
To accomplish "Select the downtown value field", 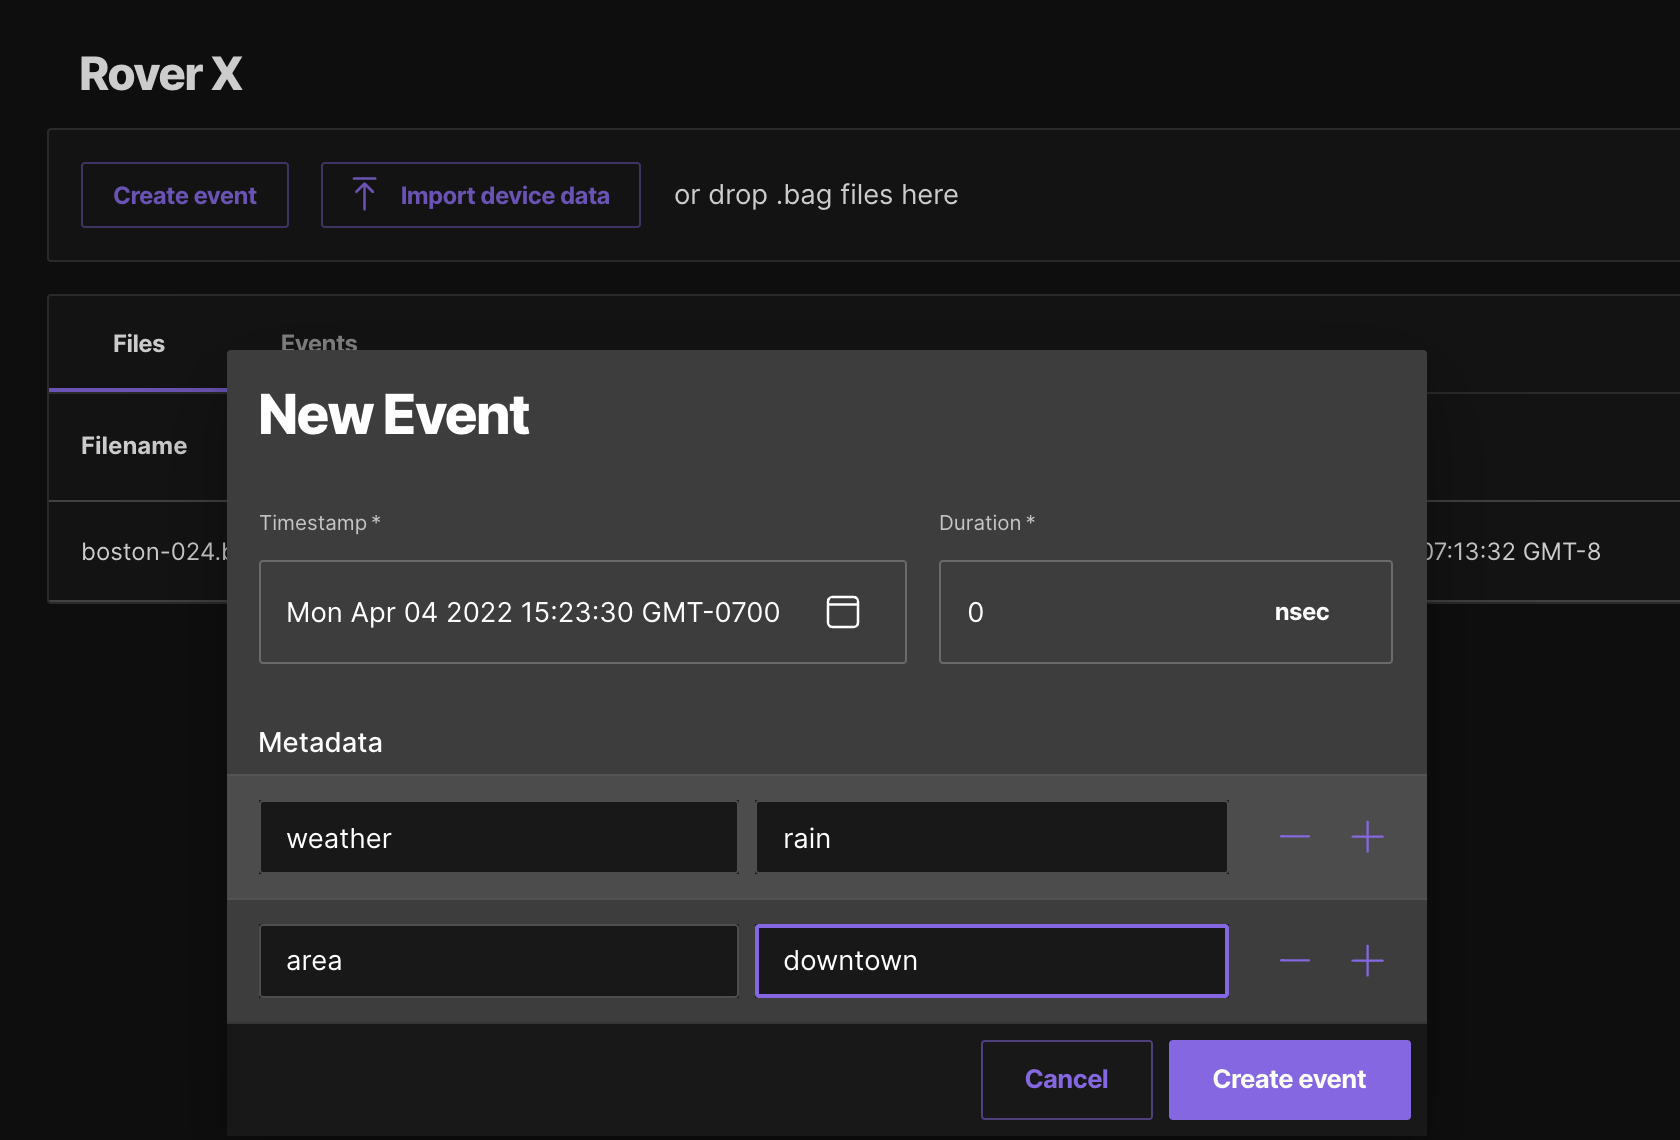I will (x=991, y=960).
